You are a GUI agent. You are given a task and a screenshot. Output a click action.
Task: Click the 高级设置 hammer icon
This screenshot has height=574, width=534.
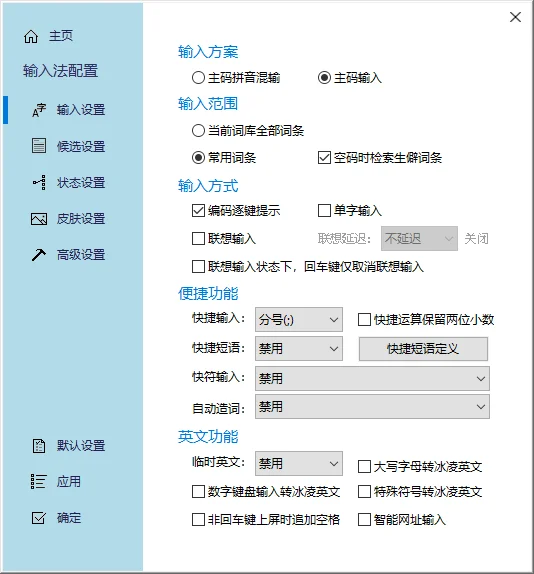(39, 255)
